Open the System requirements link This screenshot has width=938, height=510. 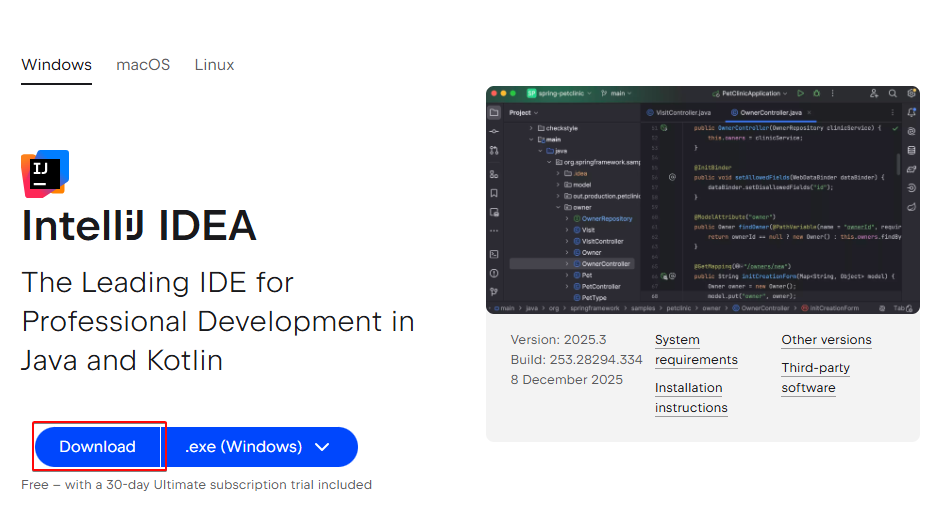pyautogui.click(x=696, y=350)
